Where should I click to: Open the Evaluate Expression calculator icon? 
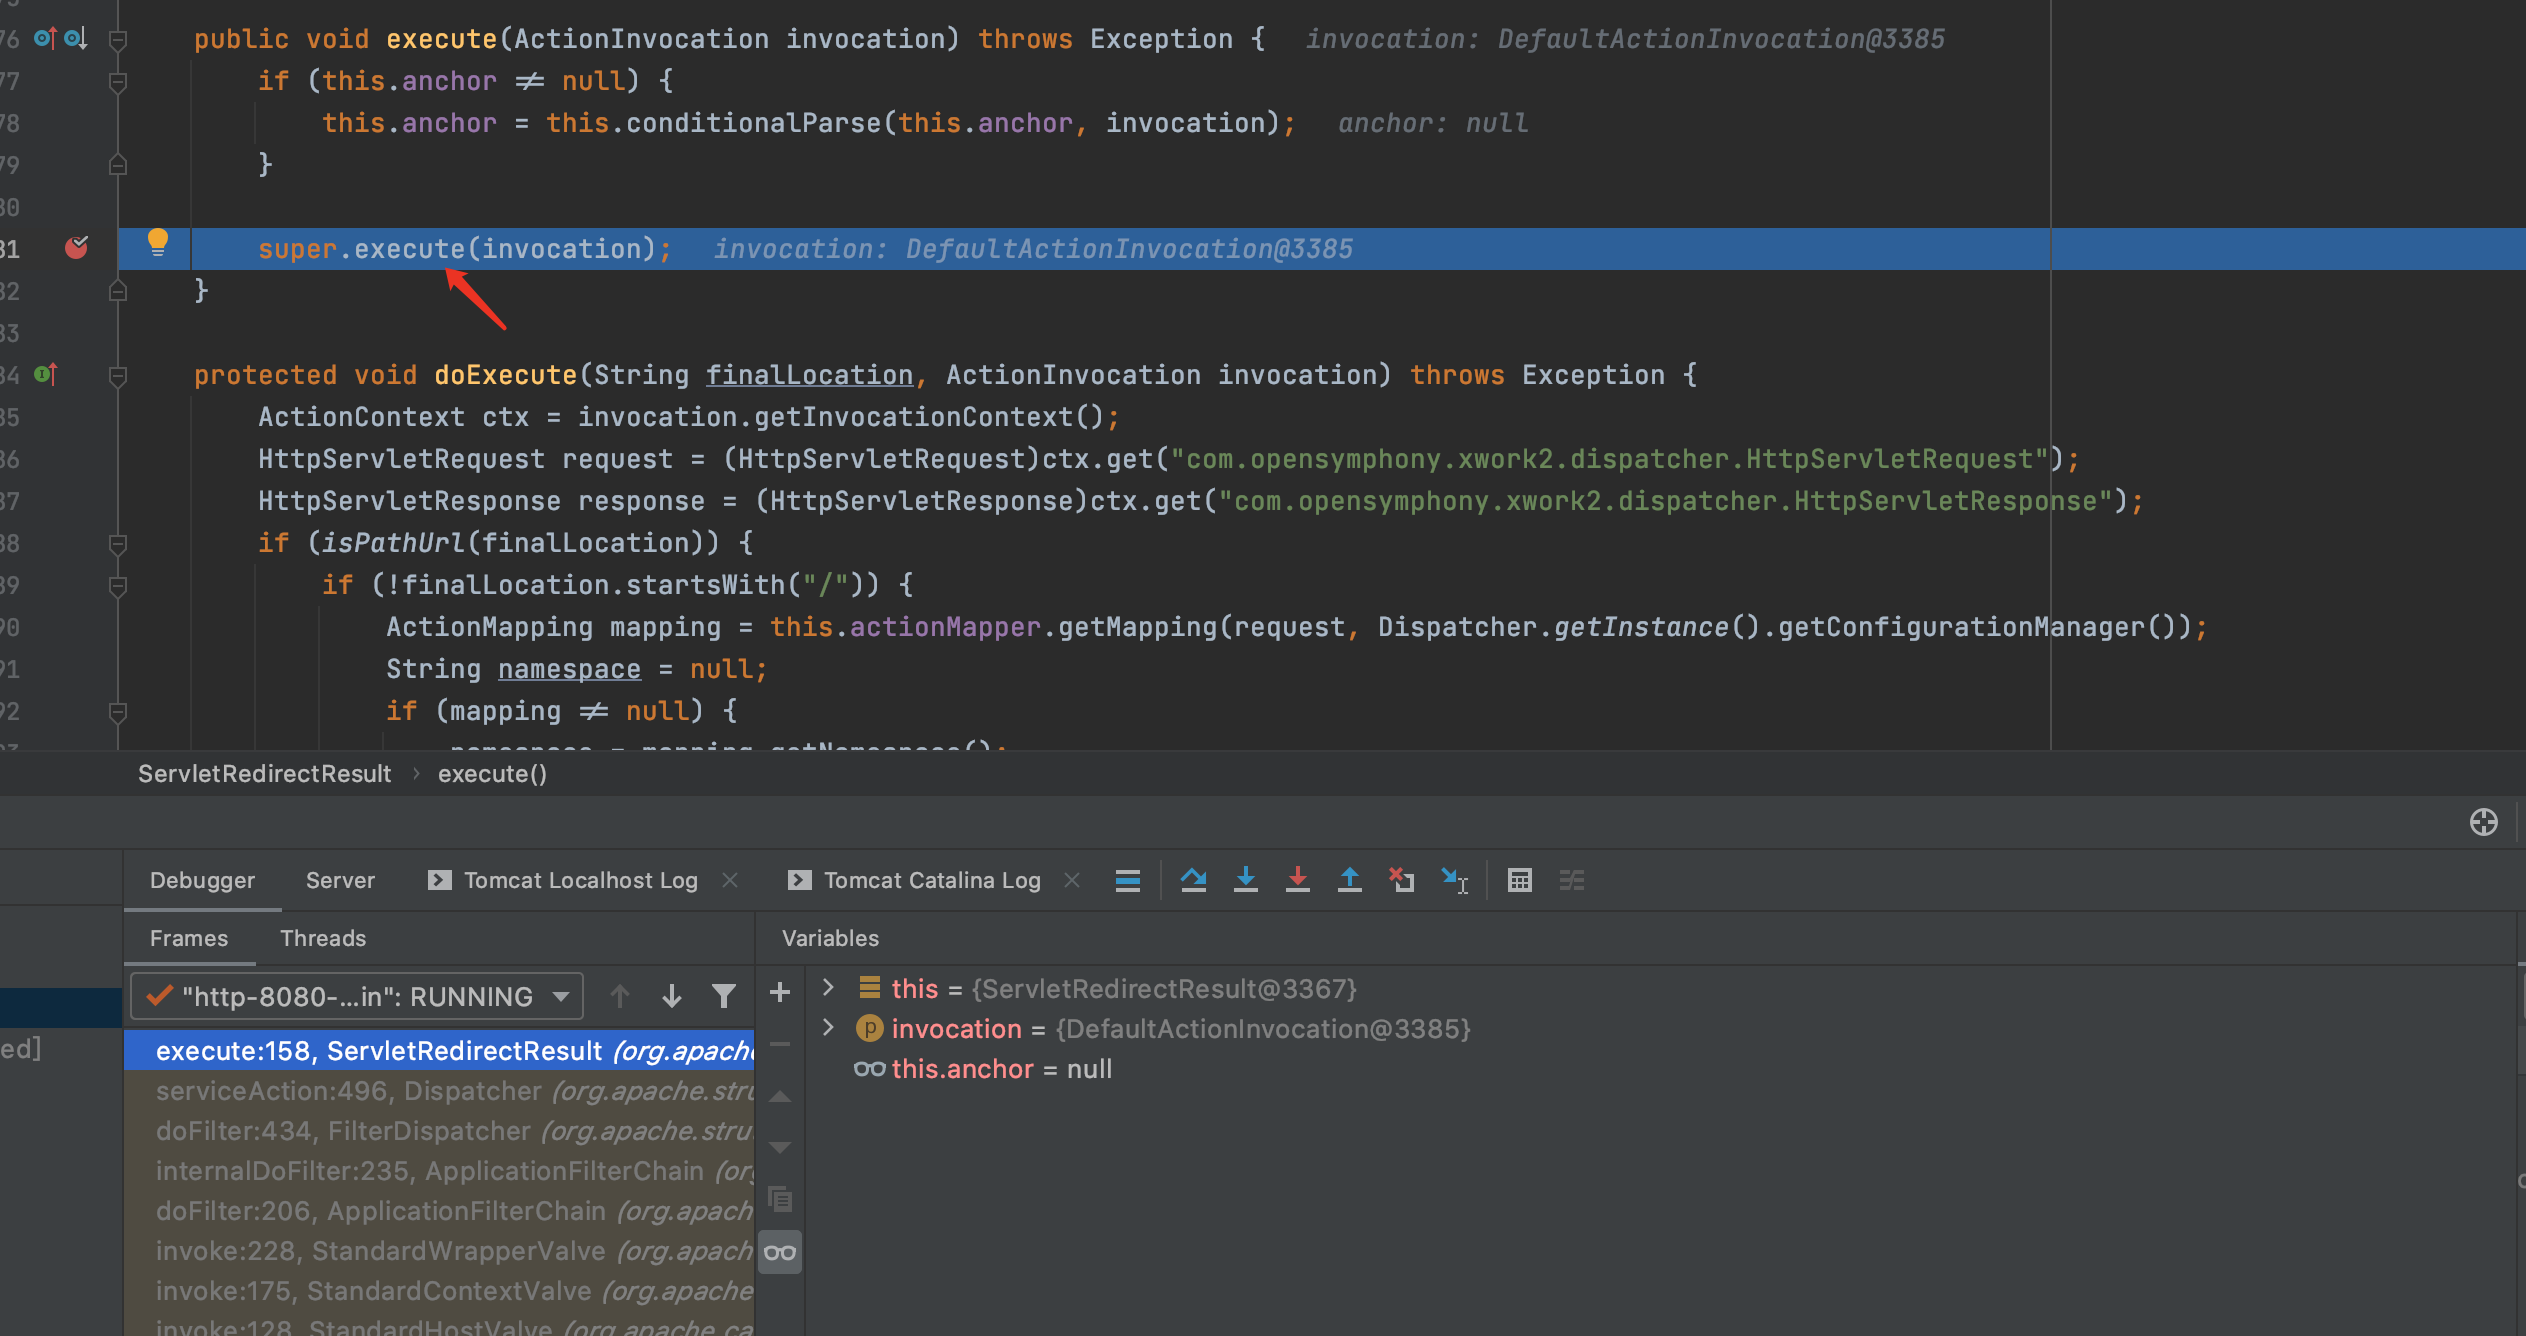(1519, 880)
